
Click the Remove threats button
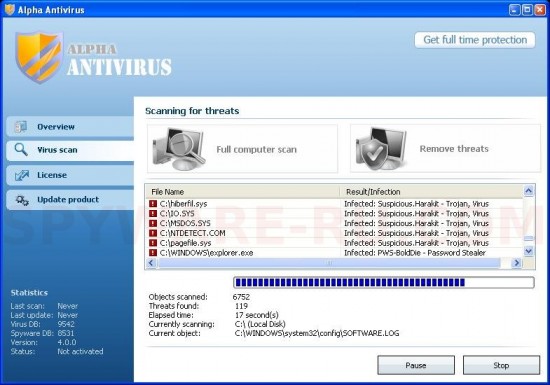click(x=445, y=149)
